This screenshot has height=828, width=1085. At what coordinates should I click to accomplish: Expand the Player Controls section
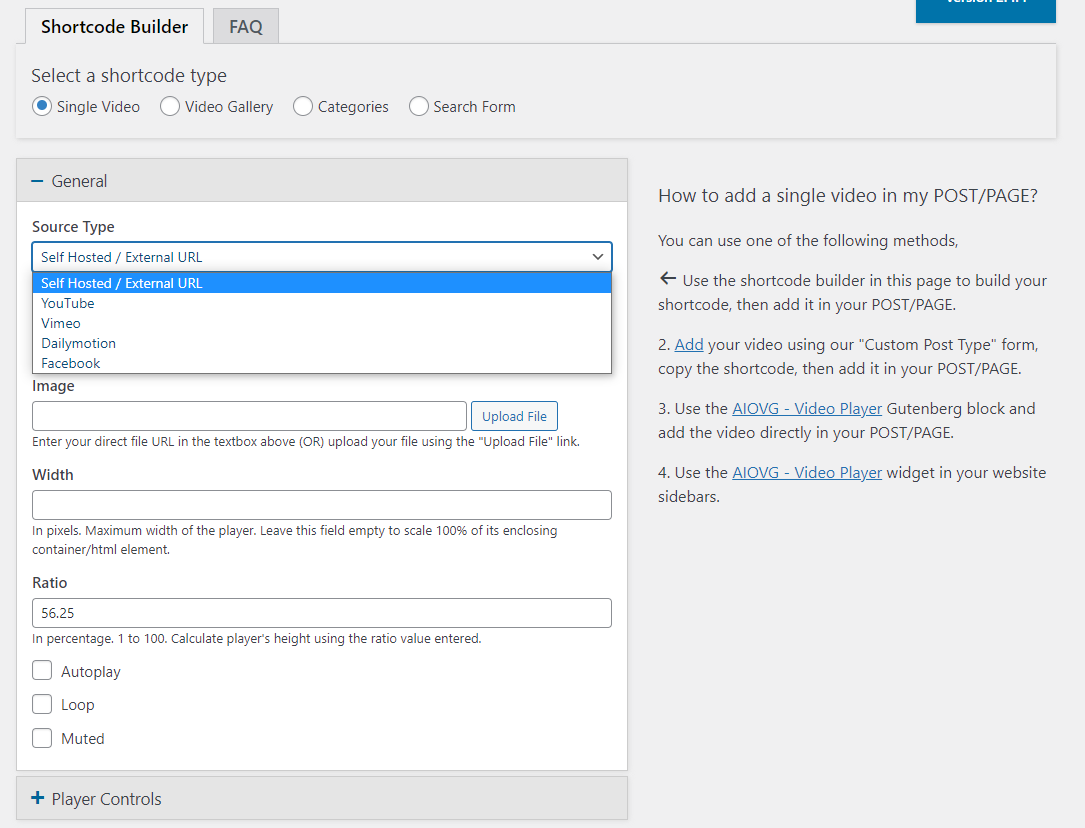pos(37,799)
